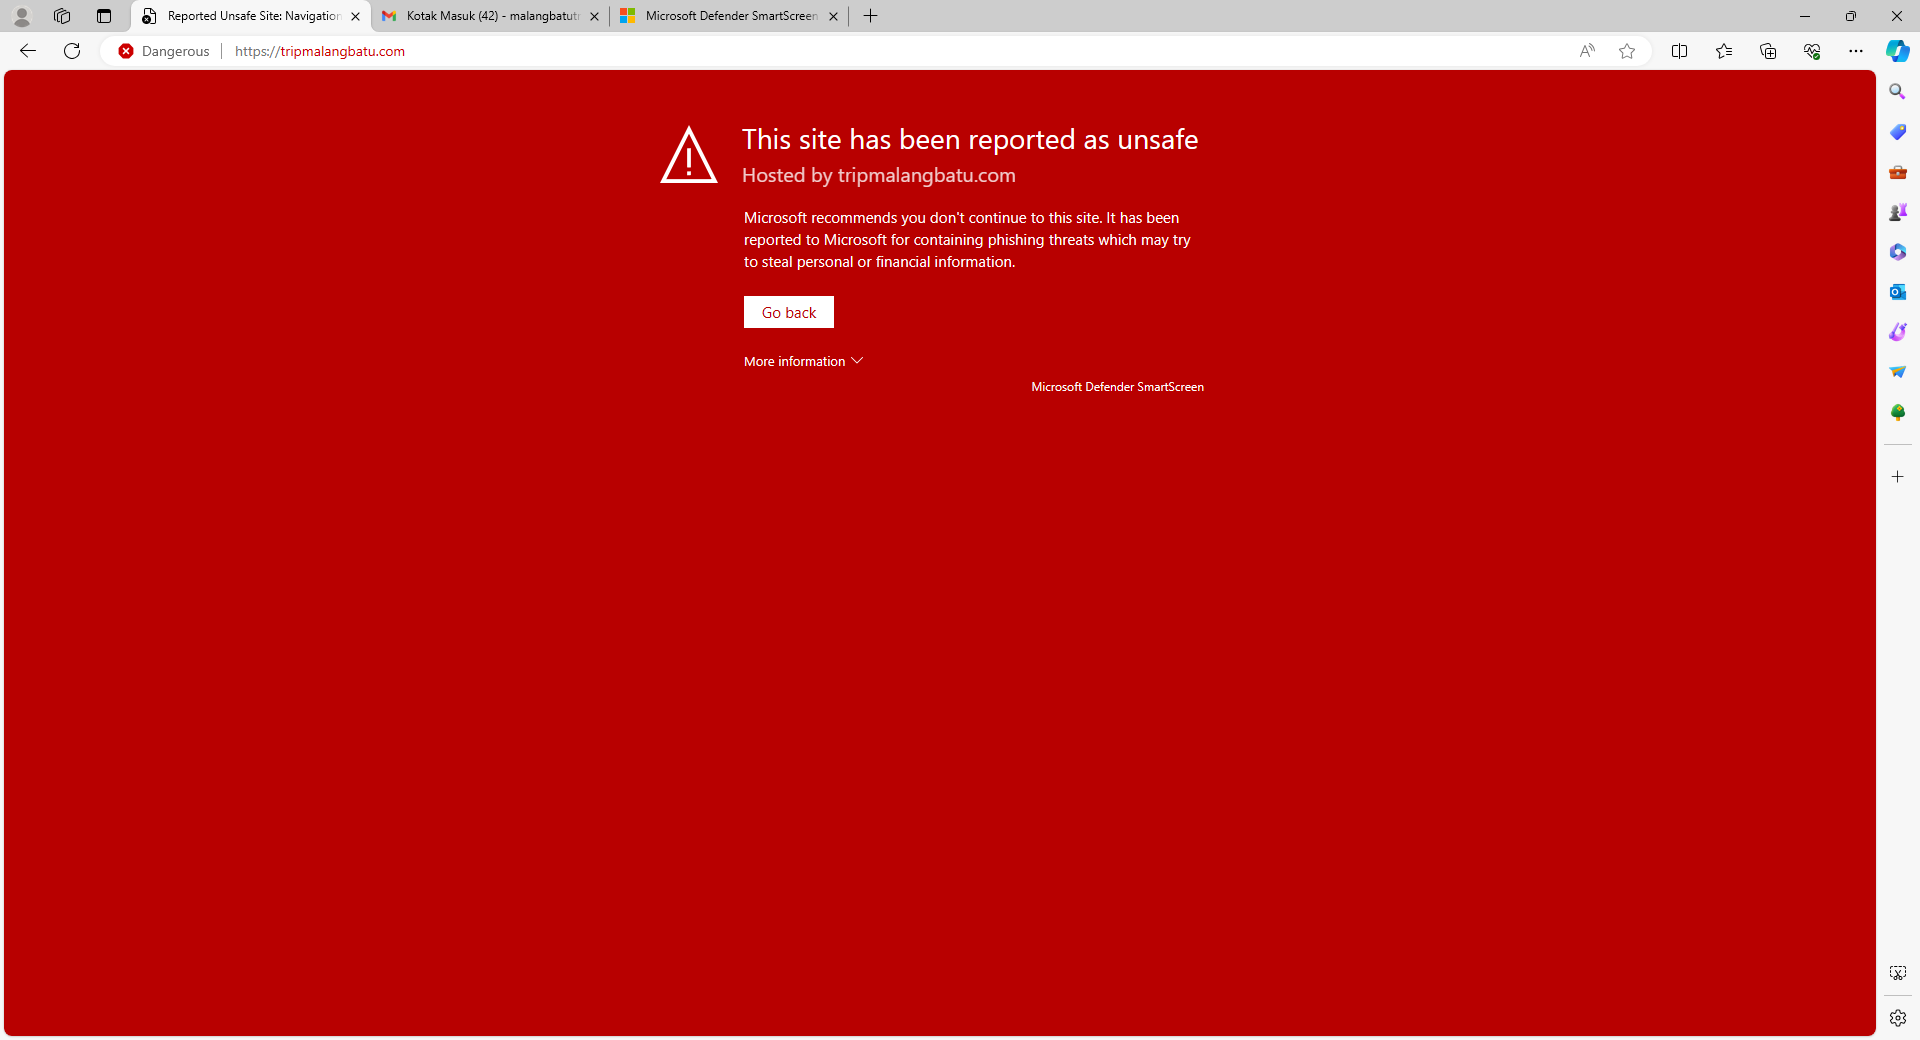Switch to Microsoft Defender SmartScreen tab
The height and width of the screenshot is (1040, 1920).
[x=729, y=16]
